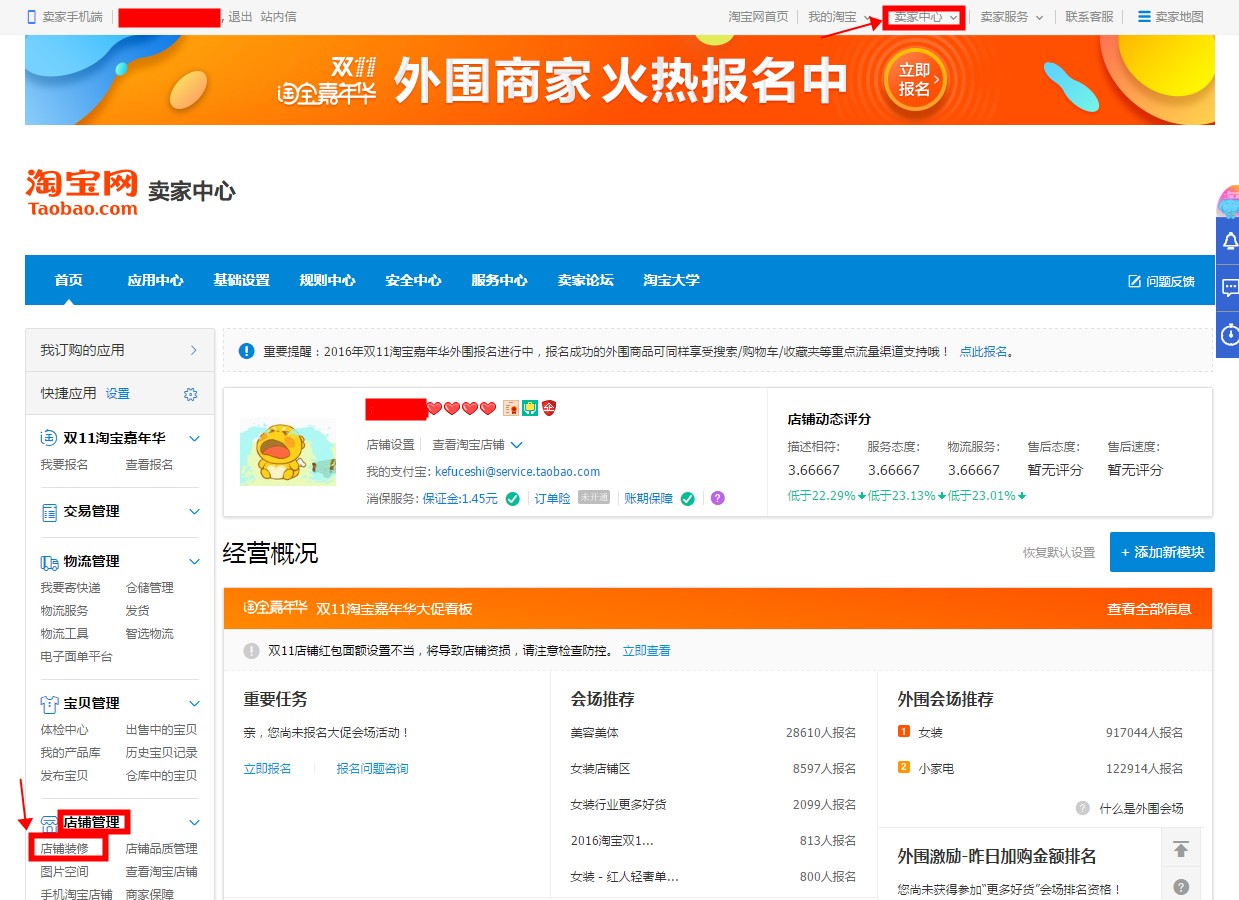Screen dimensions: 1239x900
Task: Open the 淘宝大学 menu item
Action: (670, 280)
